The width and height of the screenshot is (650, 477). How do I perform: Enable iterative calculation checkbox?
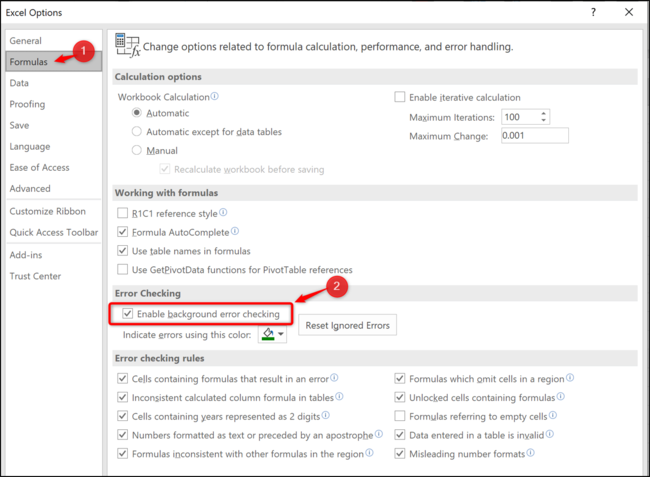tap(400, 97)
